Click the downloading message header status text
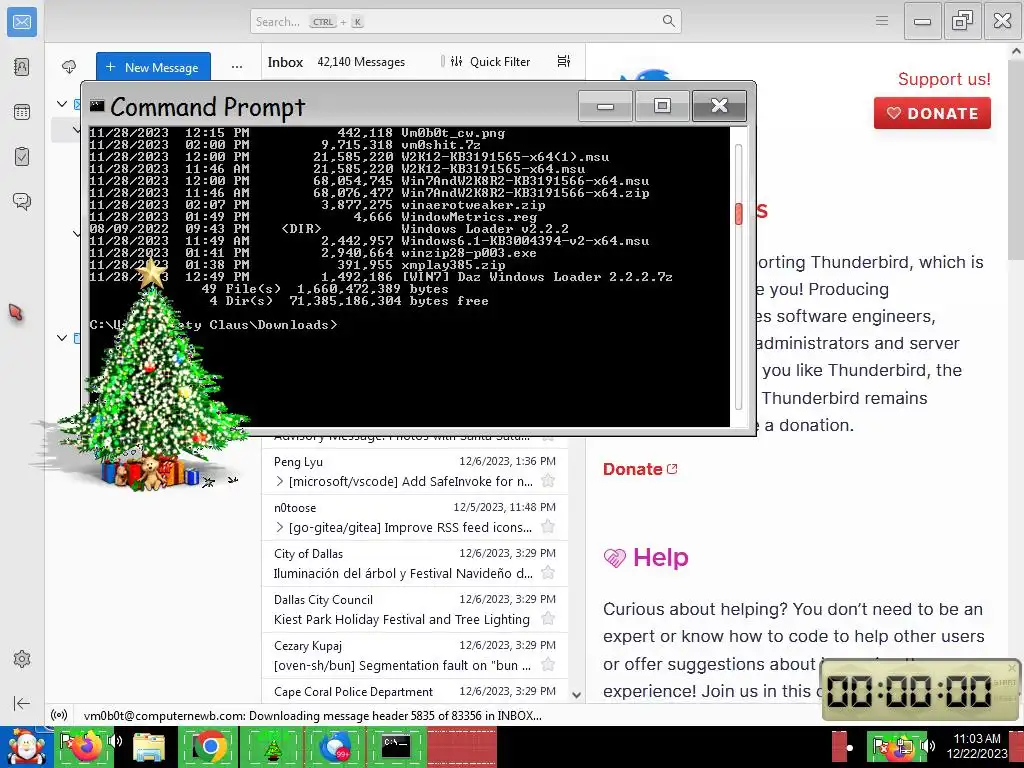This screenshot has height=768, width=1024. pyautogui.click(x=313, y=715)
